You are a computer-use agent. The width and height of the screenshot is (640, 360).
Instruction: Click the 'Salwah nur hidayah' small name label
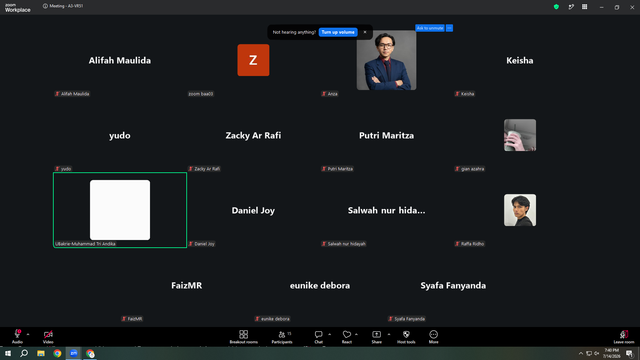347,244
